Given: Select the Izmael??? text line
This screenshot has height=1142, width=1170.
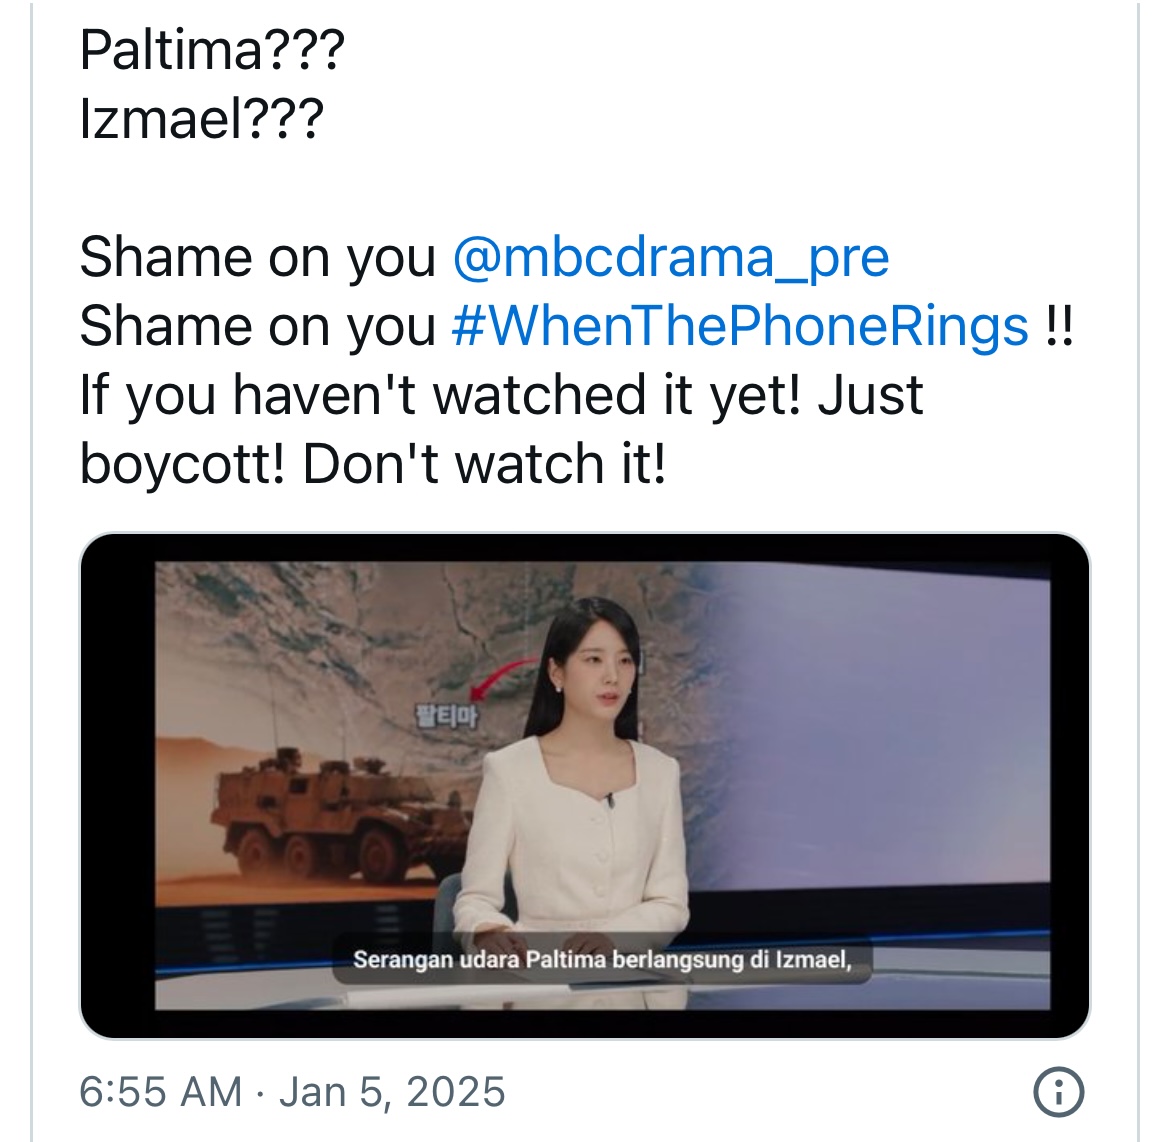Looking at the screenshot, I should [201, 119].
